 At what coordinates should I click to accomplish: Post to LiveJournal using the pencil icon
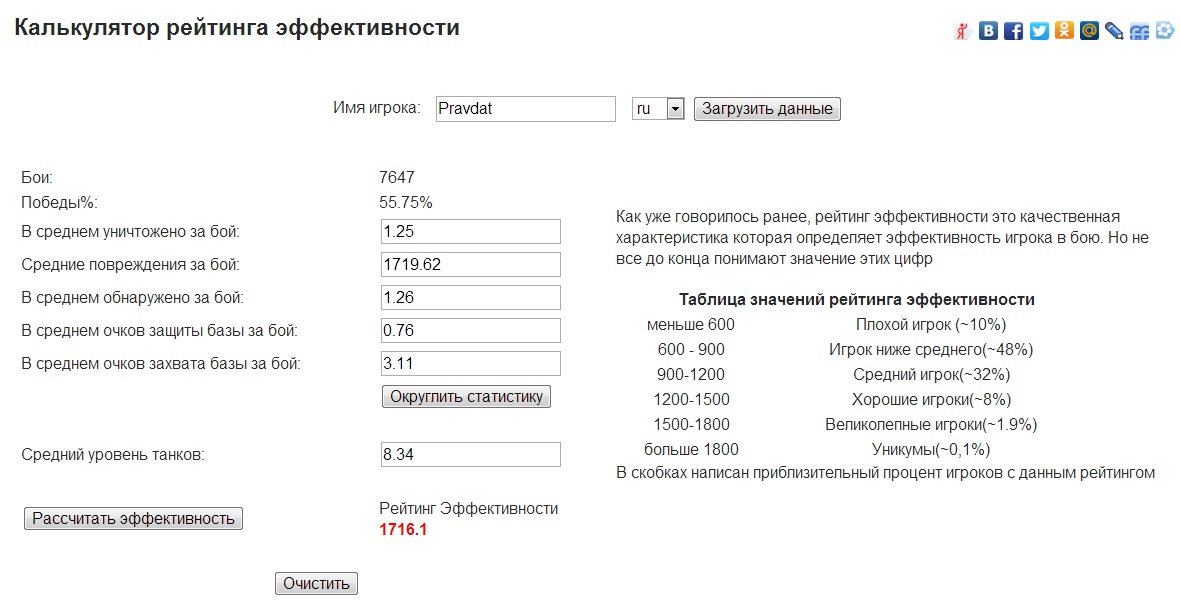pyautogui.click(x=1114, y=31)
